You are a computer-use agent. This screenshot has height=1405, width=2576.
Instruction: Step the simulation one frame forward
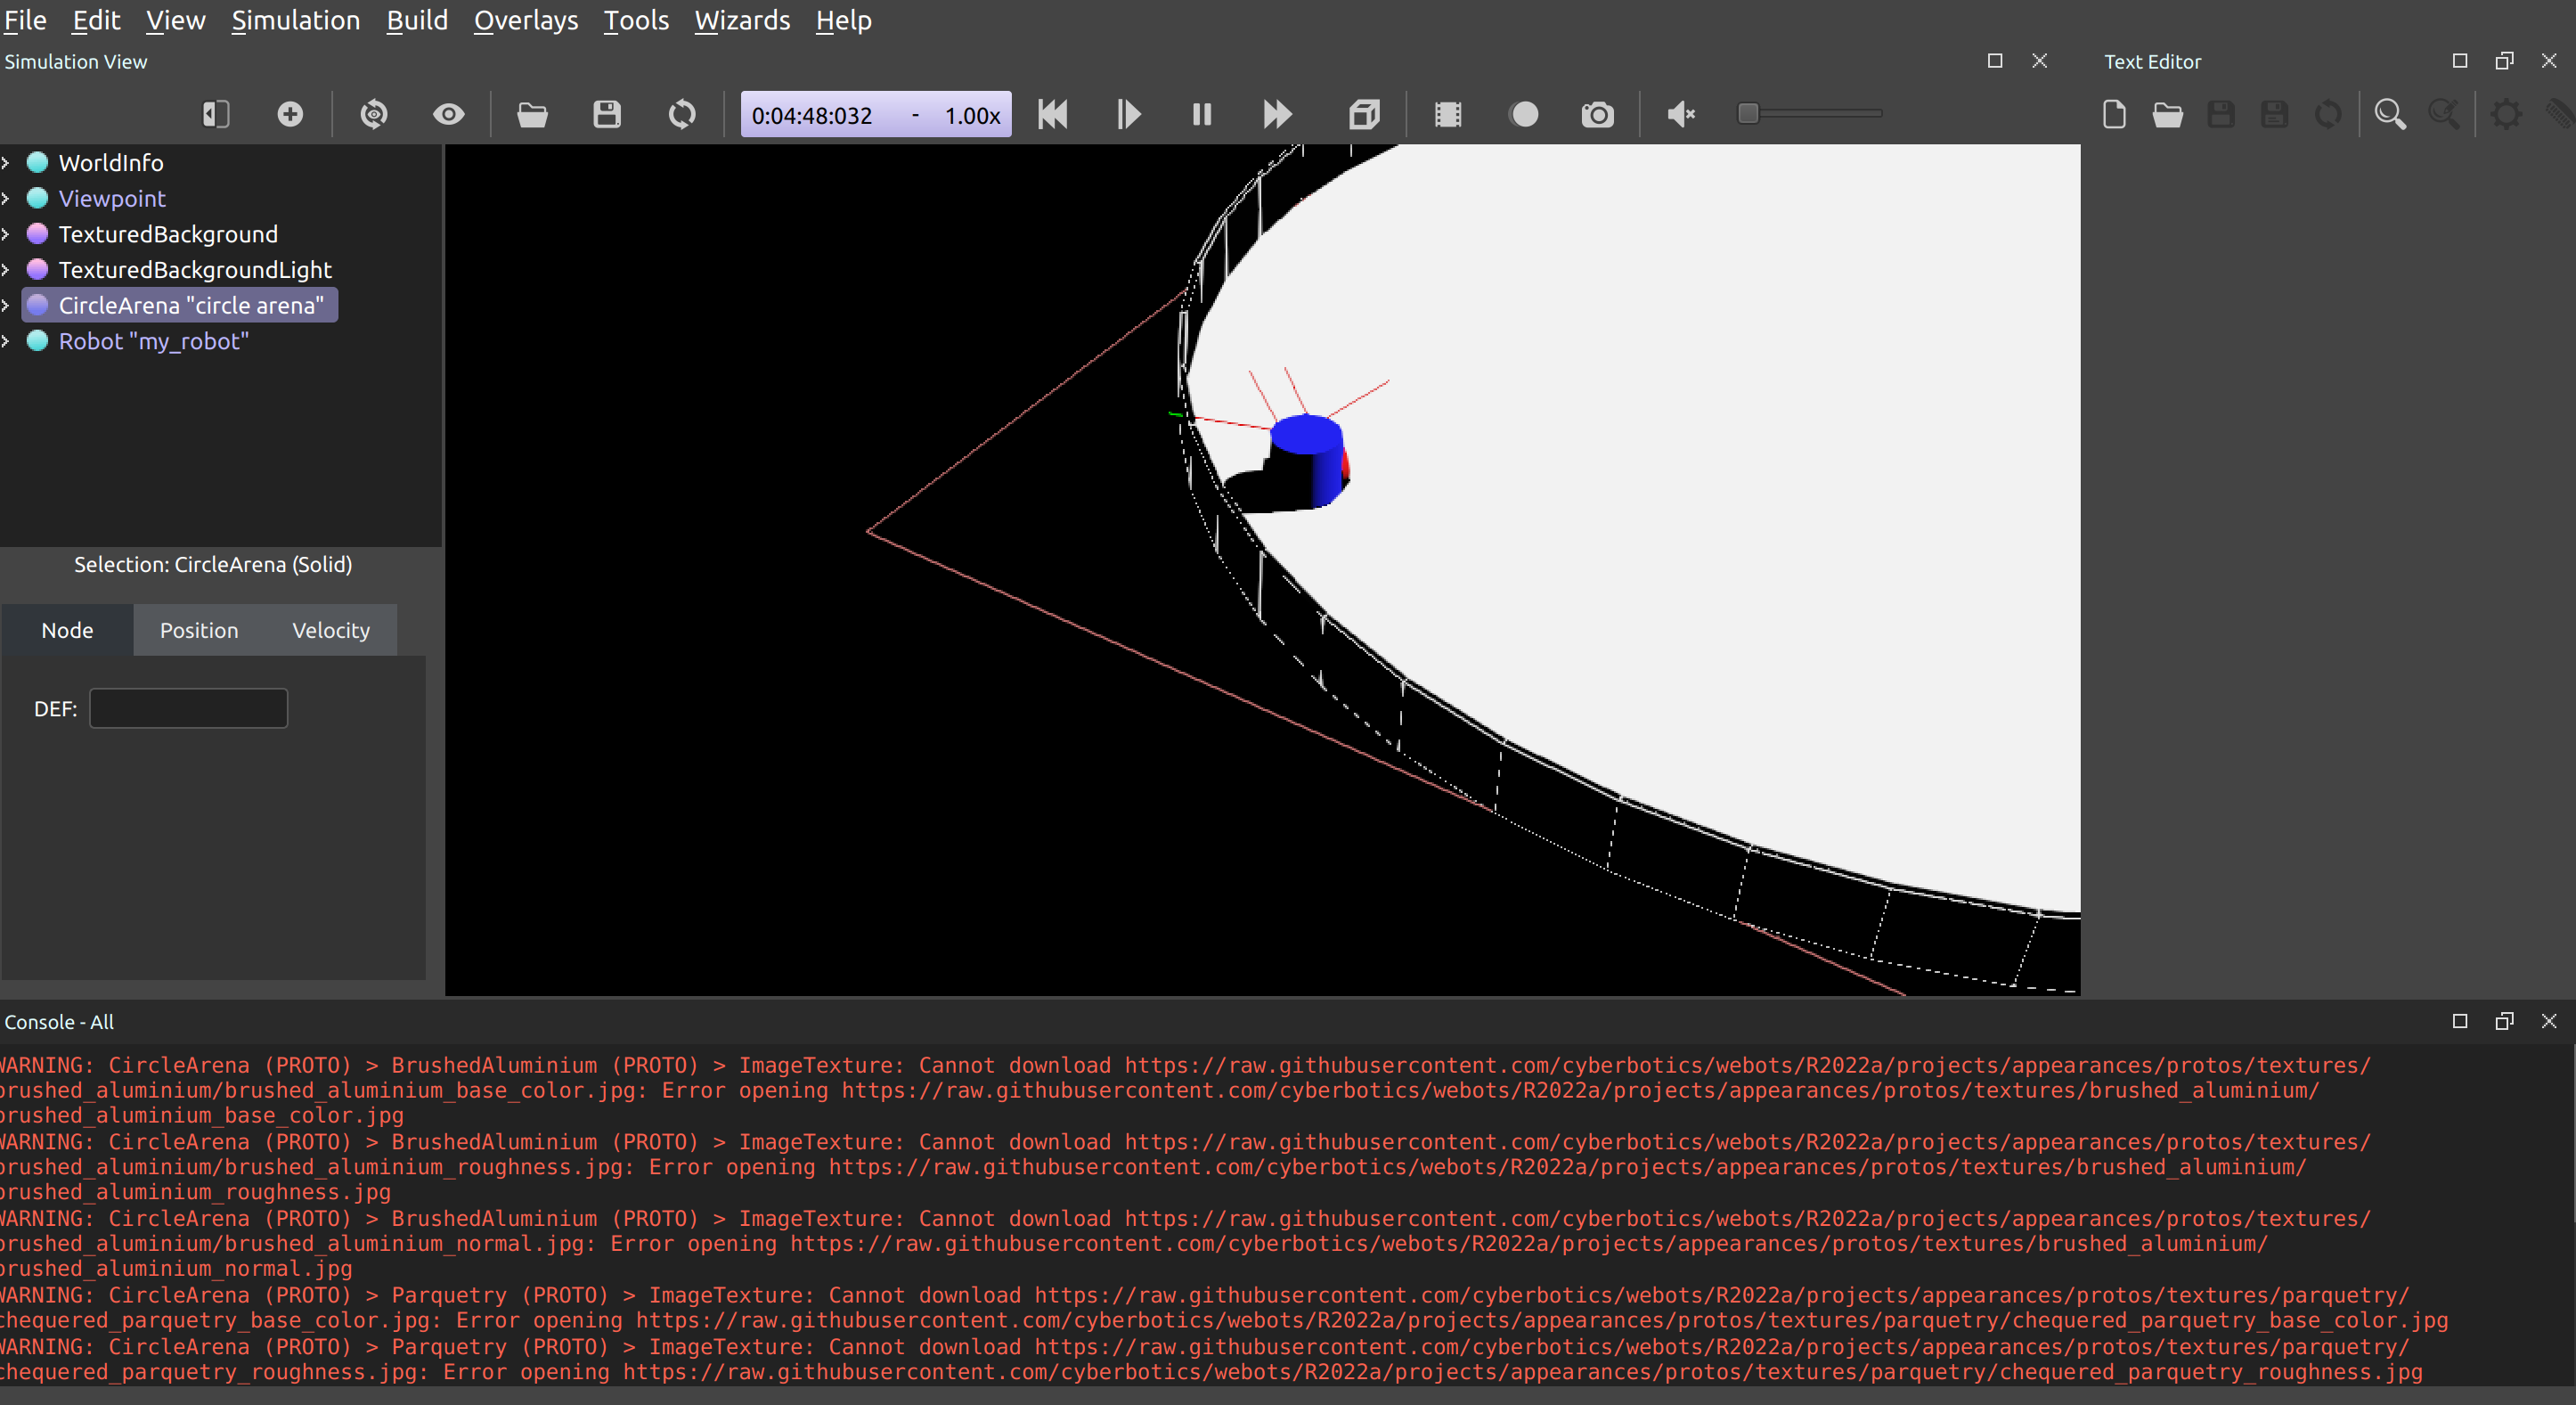pyautogui.click(x=1128, y=114)
